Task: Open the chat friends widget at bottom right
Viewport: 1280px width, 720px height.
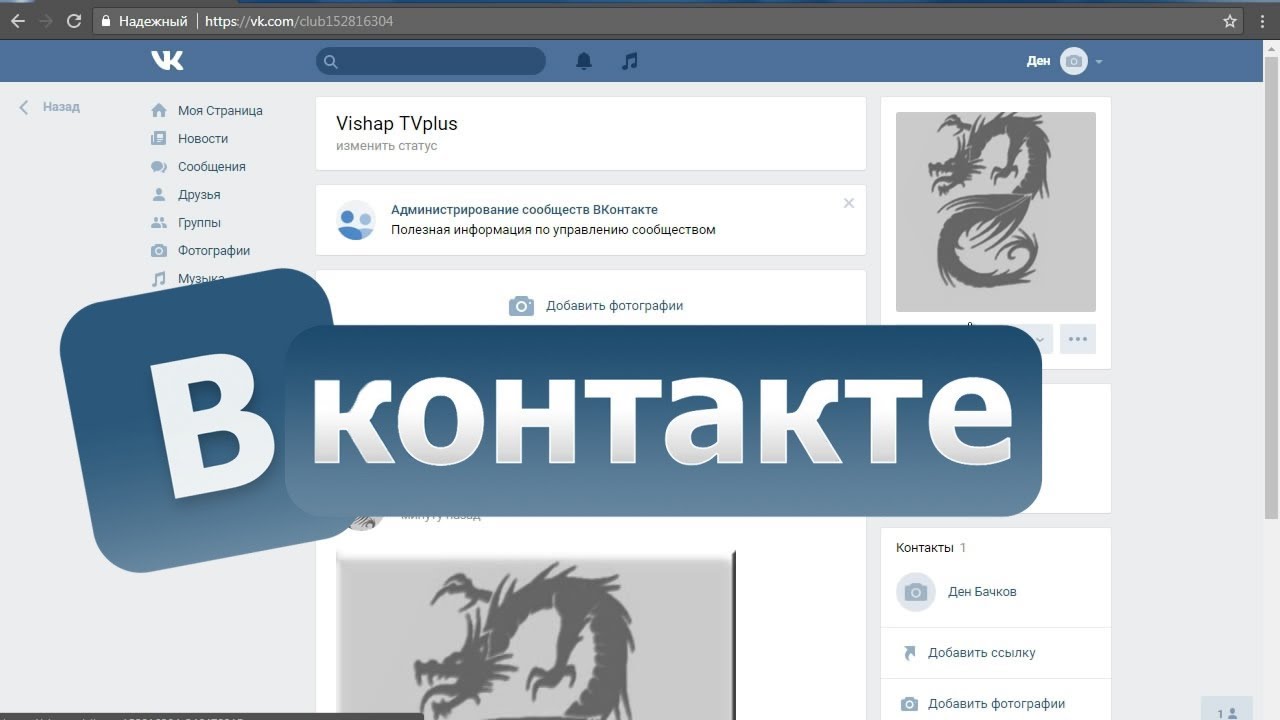Action: pos(1227,708)
